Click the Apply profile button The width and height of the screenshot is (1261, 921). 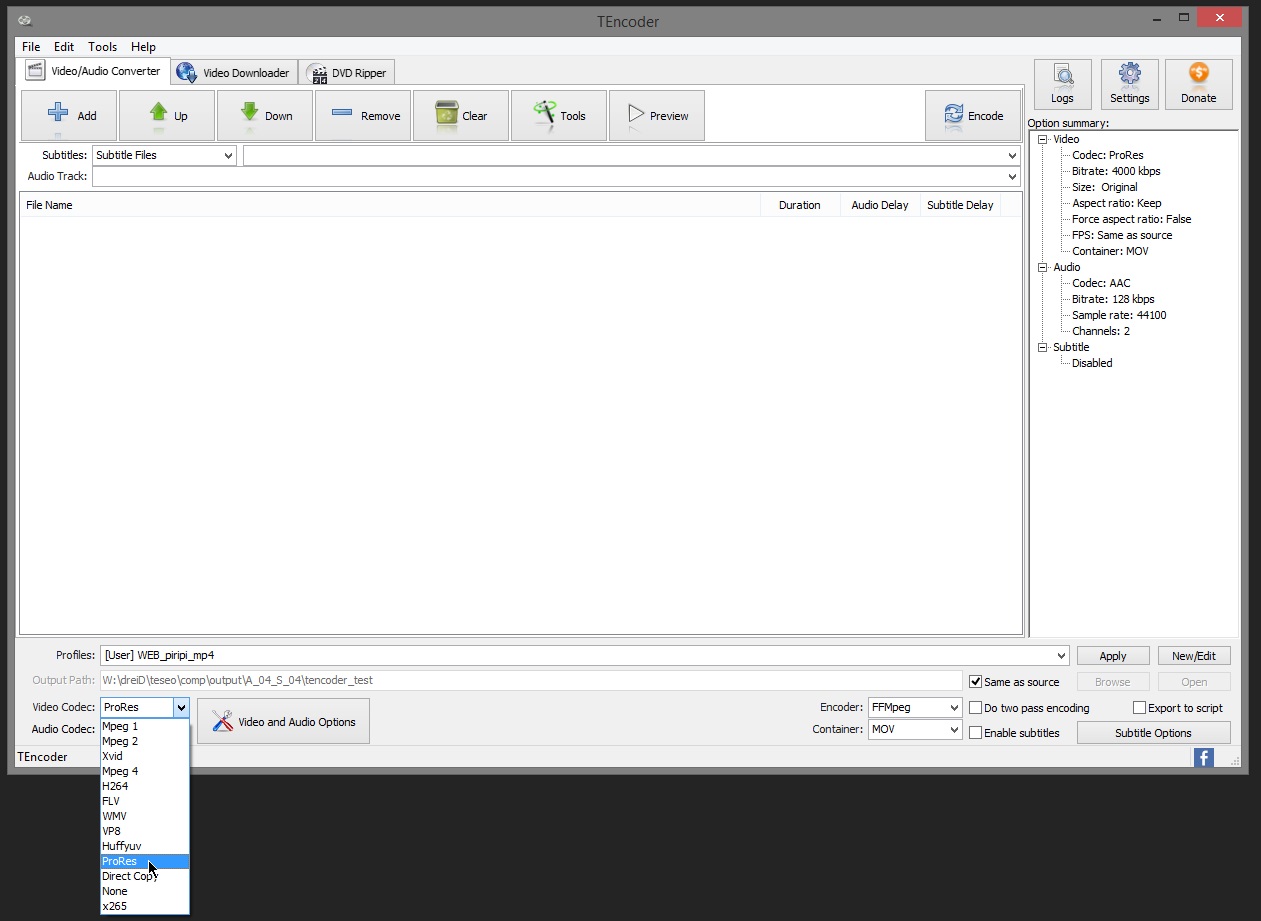(x=1113, y=656)
